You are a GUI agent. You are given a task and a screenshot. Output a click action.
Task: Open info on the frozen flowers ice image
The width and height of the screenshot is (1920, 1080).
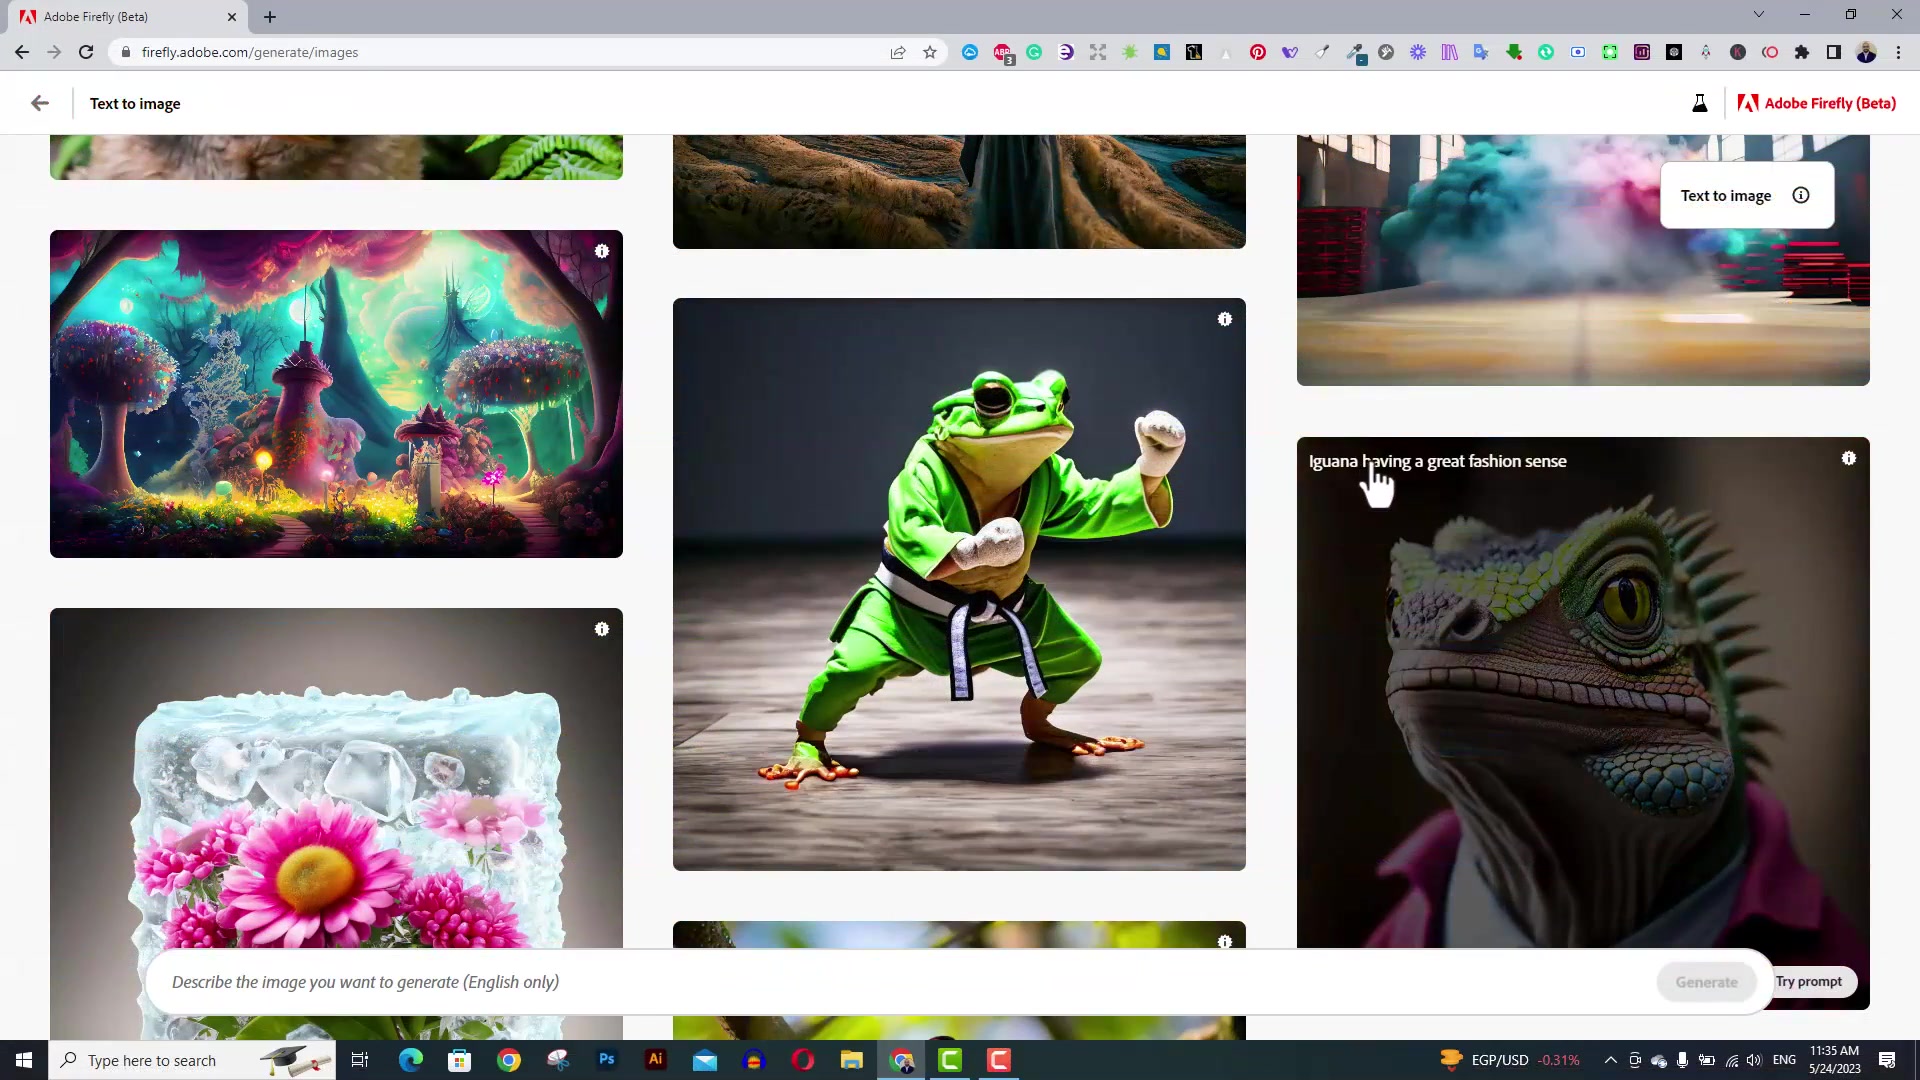602,629
